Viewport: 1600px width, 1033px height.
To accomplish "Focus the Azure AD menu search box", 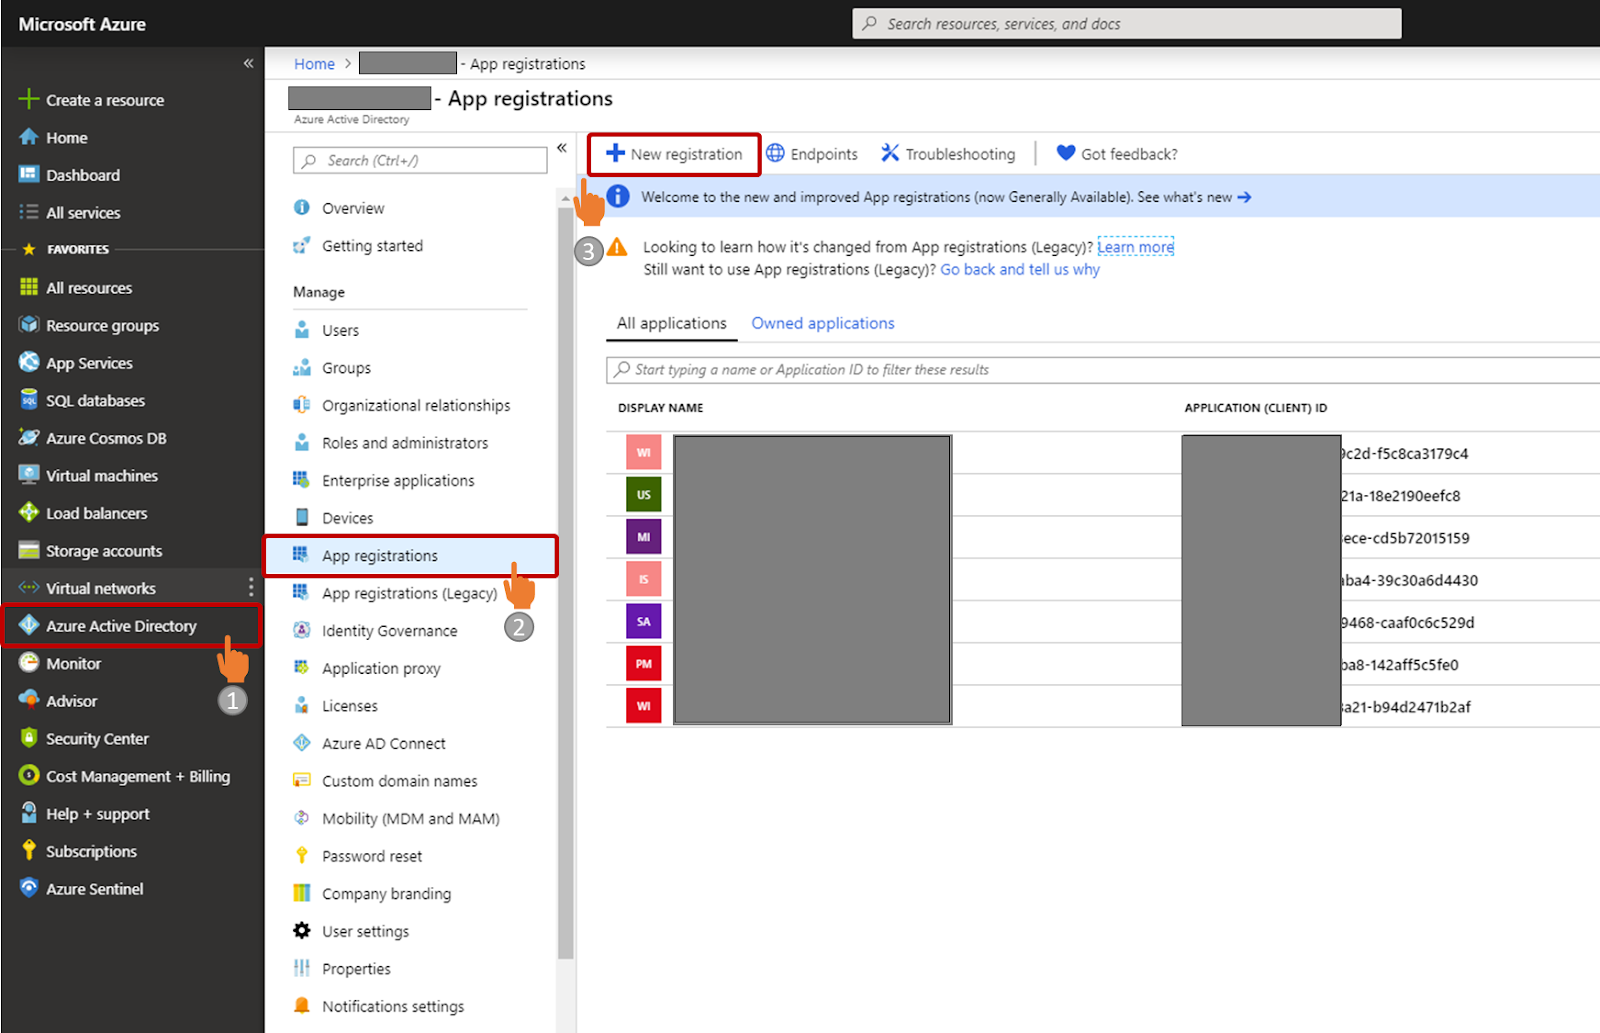I will 420,160.
